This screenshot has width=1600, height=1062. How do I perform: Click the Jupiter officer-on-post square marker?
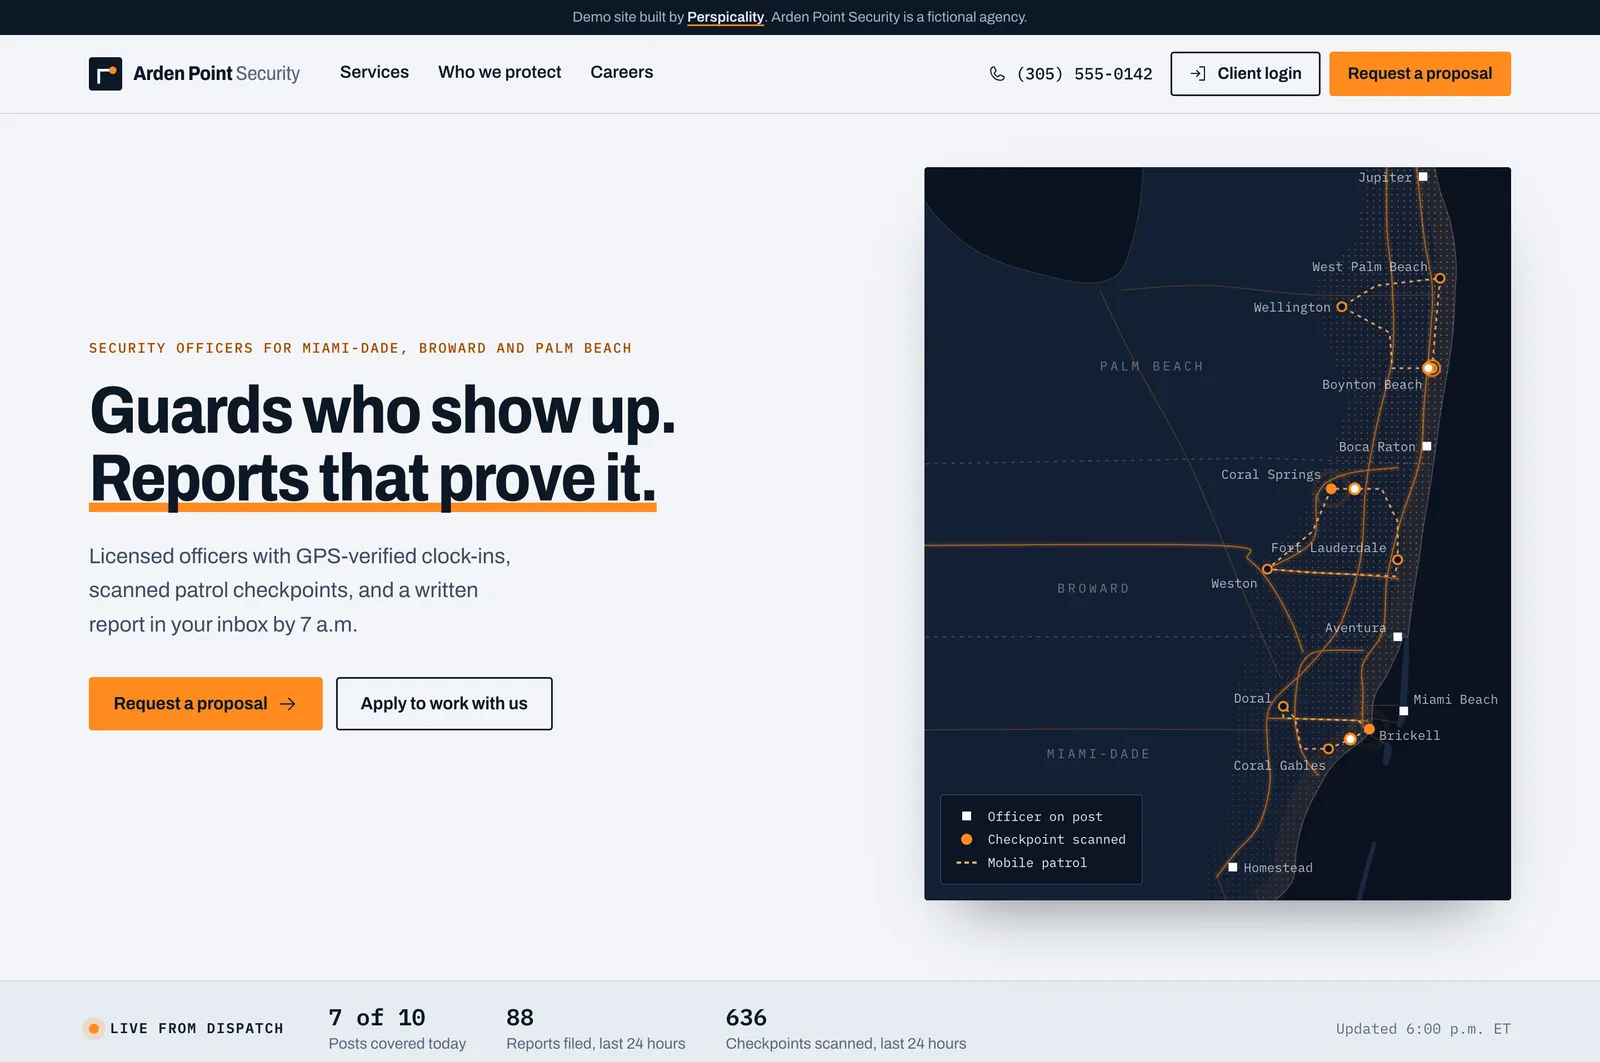coord(1423,177)
